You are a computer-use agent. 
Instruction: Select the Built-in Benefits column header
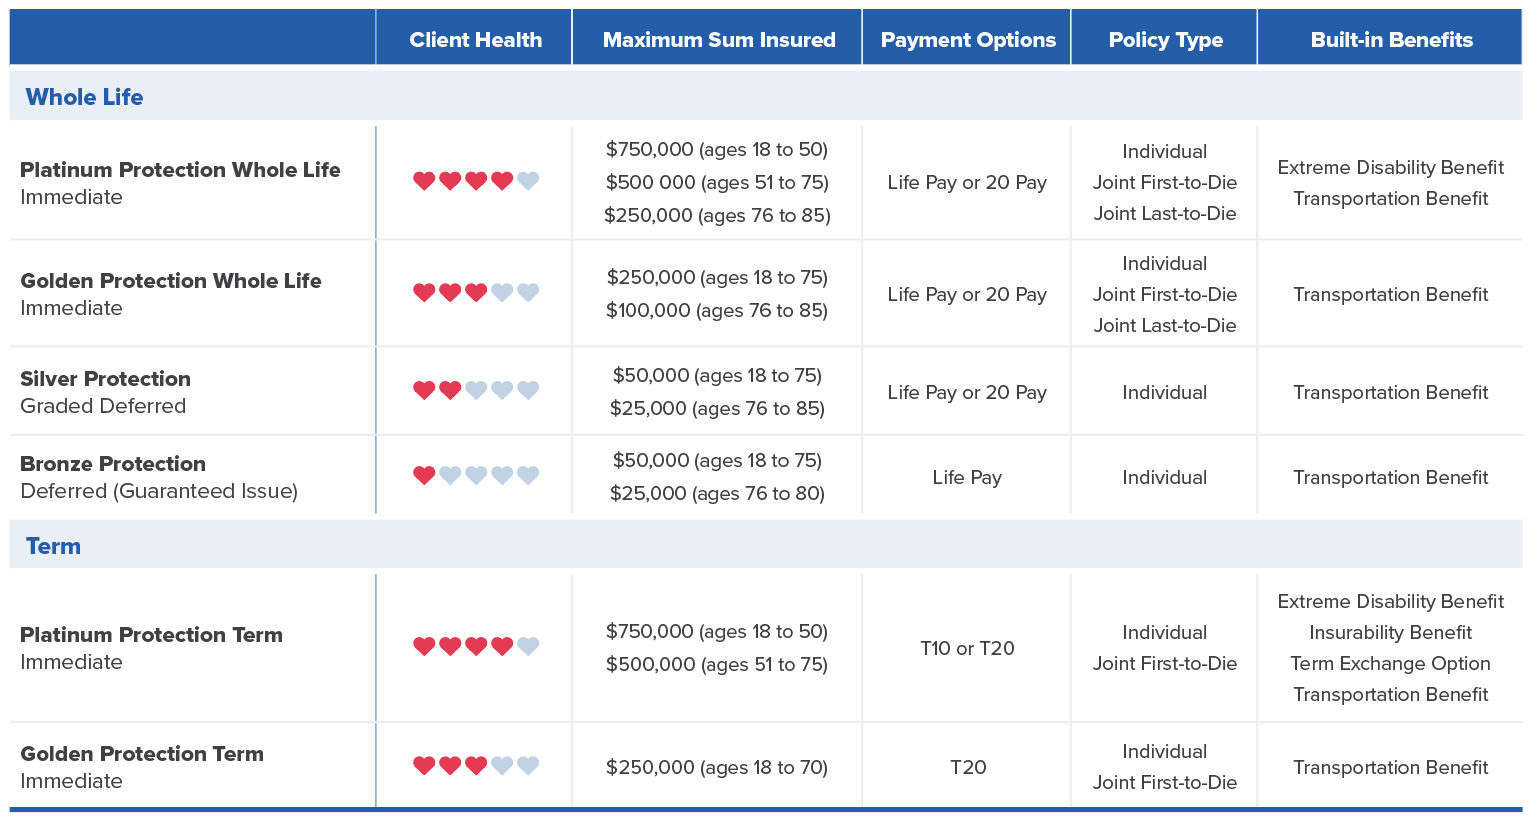(1391, 40)
